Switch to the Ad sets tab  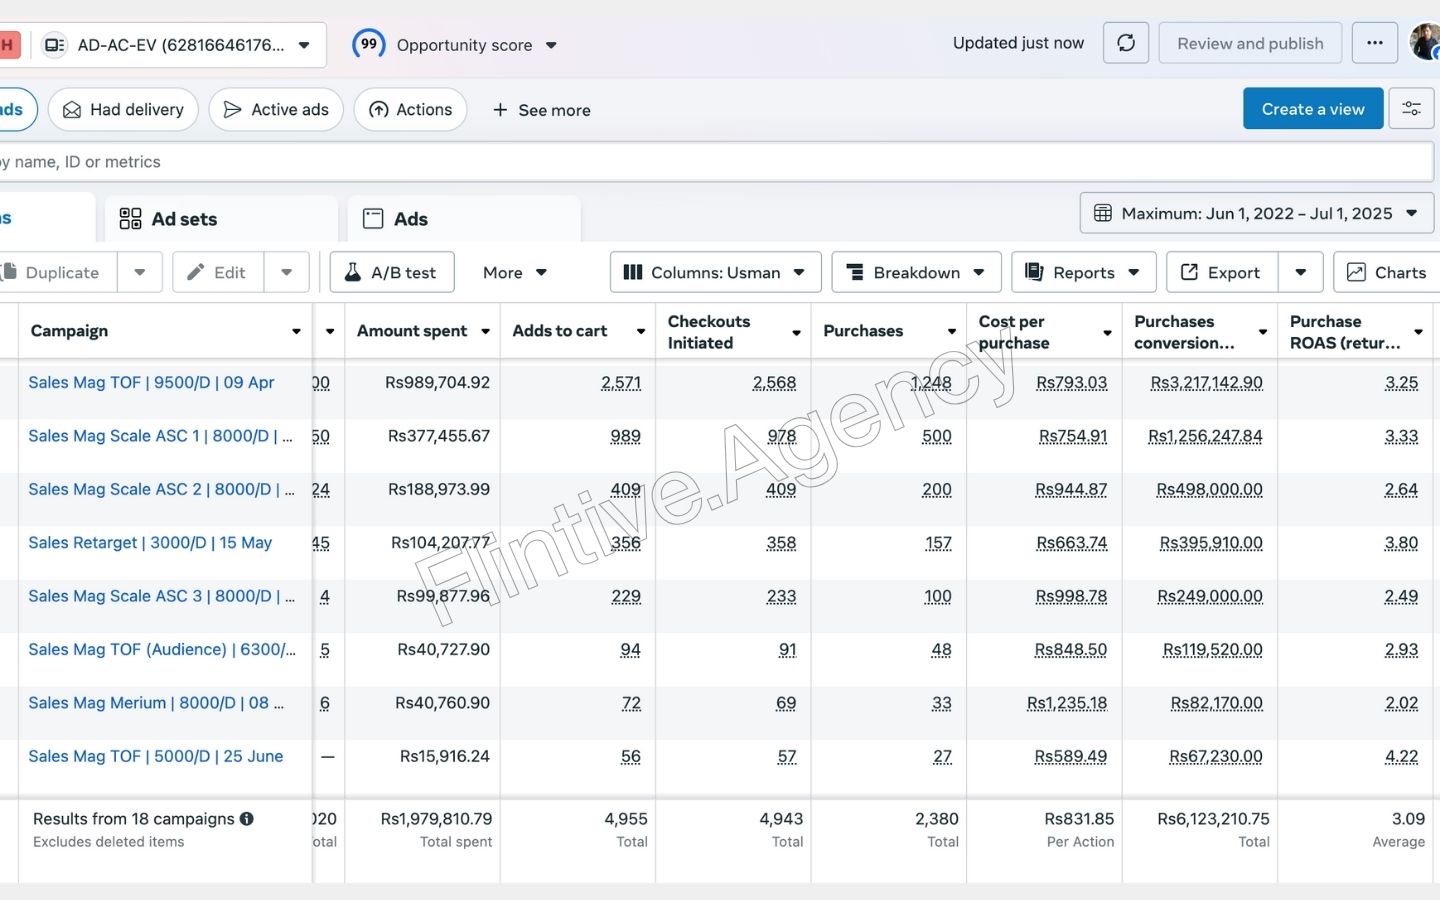[169, 219]
